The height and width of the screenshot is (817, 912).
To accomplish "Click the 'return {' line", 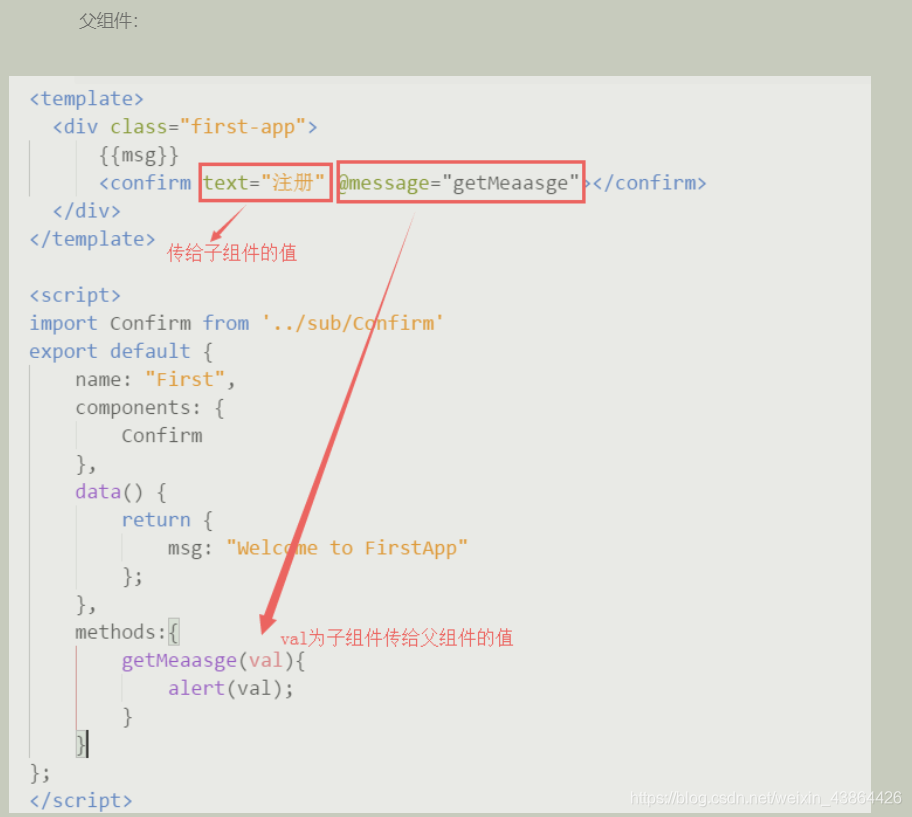I will (167, 520).
